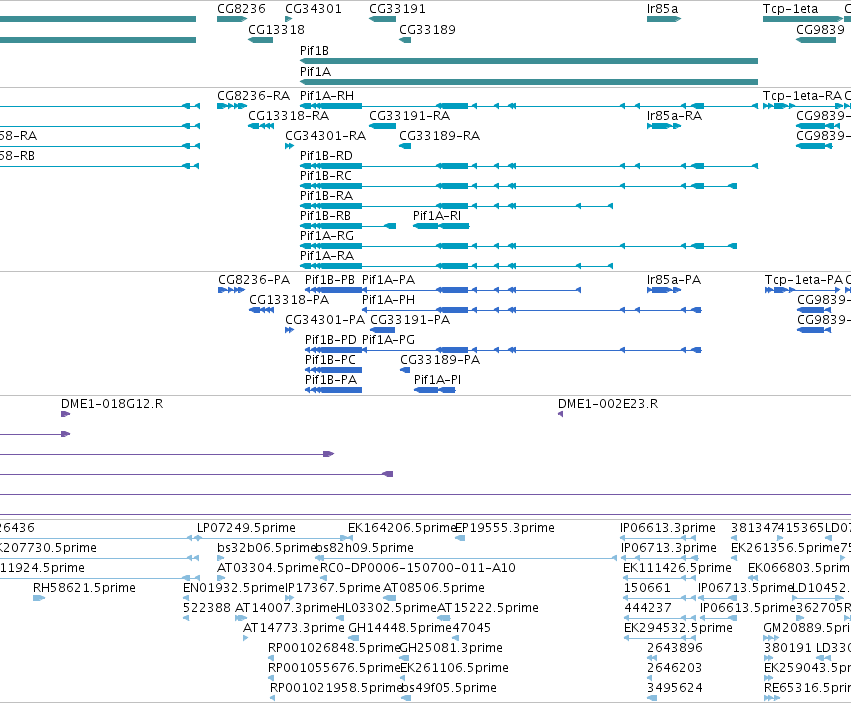Select the EK164206.5prime EST label
This screenshot has height=703, width=851.
pos(402,528)
